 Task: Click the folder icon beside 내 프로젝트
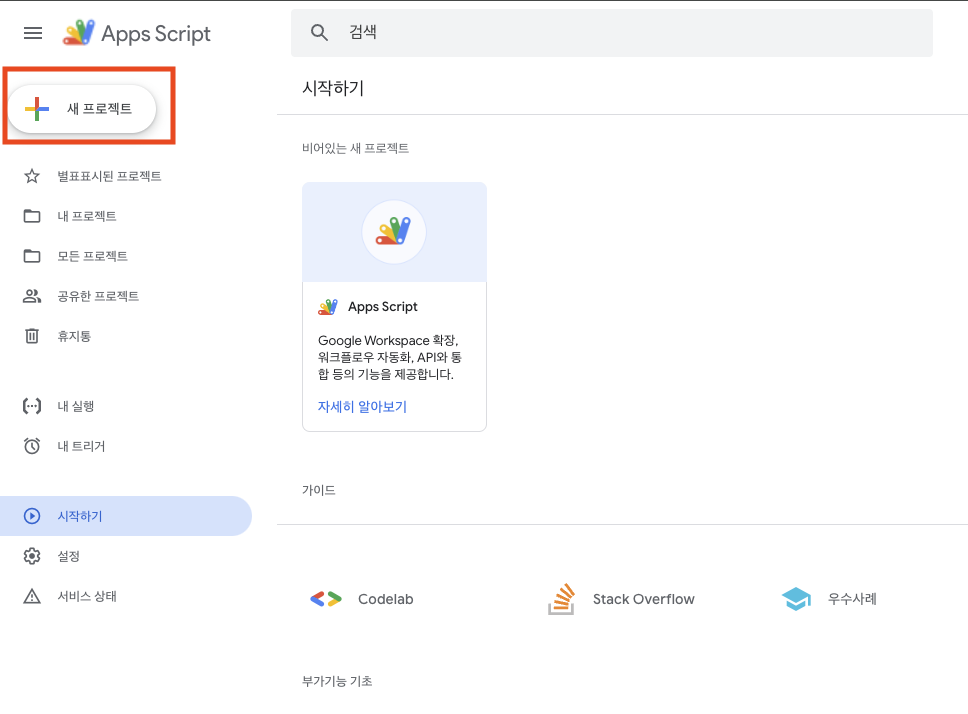32,216
